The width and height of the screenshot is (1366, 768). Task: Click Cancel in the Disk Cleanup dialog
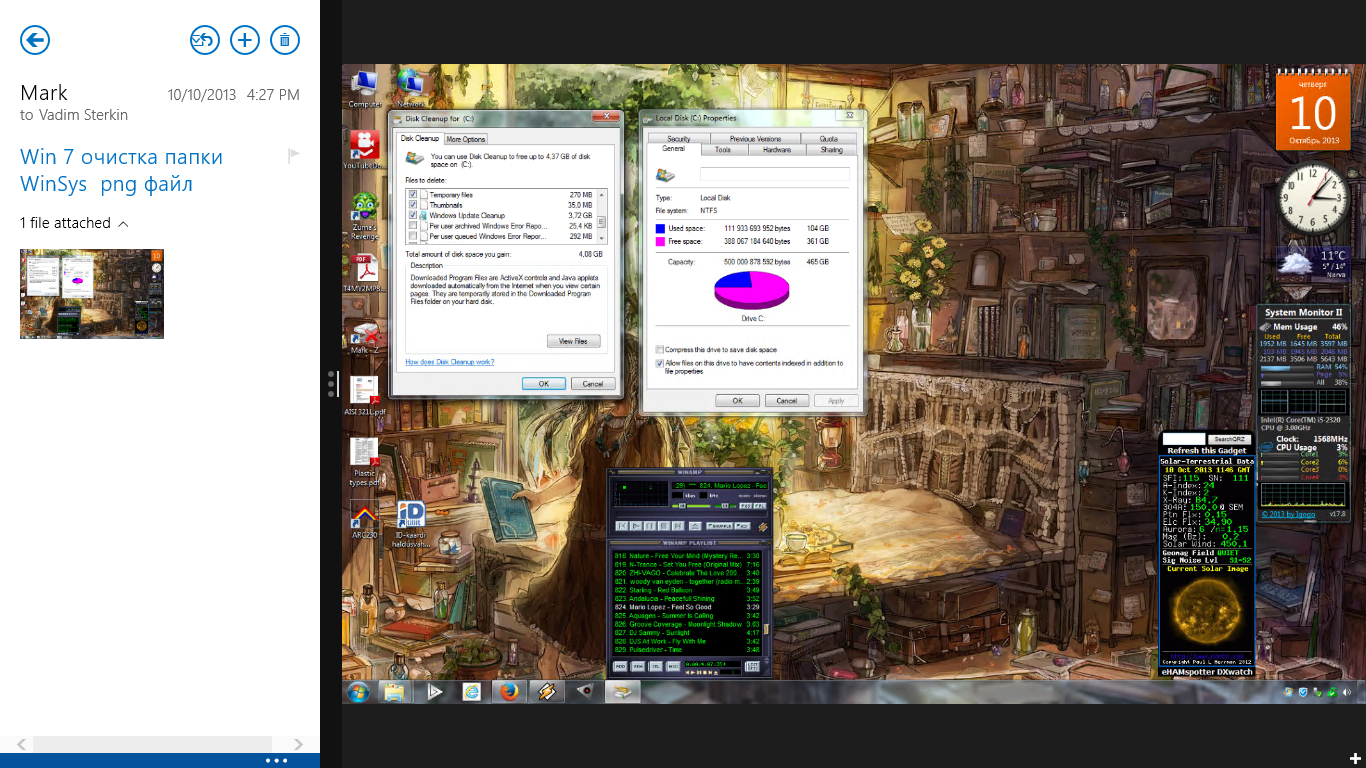[592, 383]
